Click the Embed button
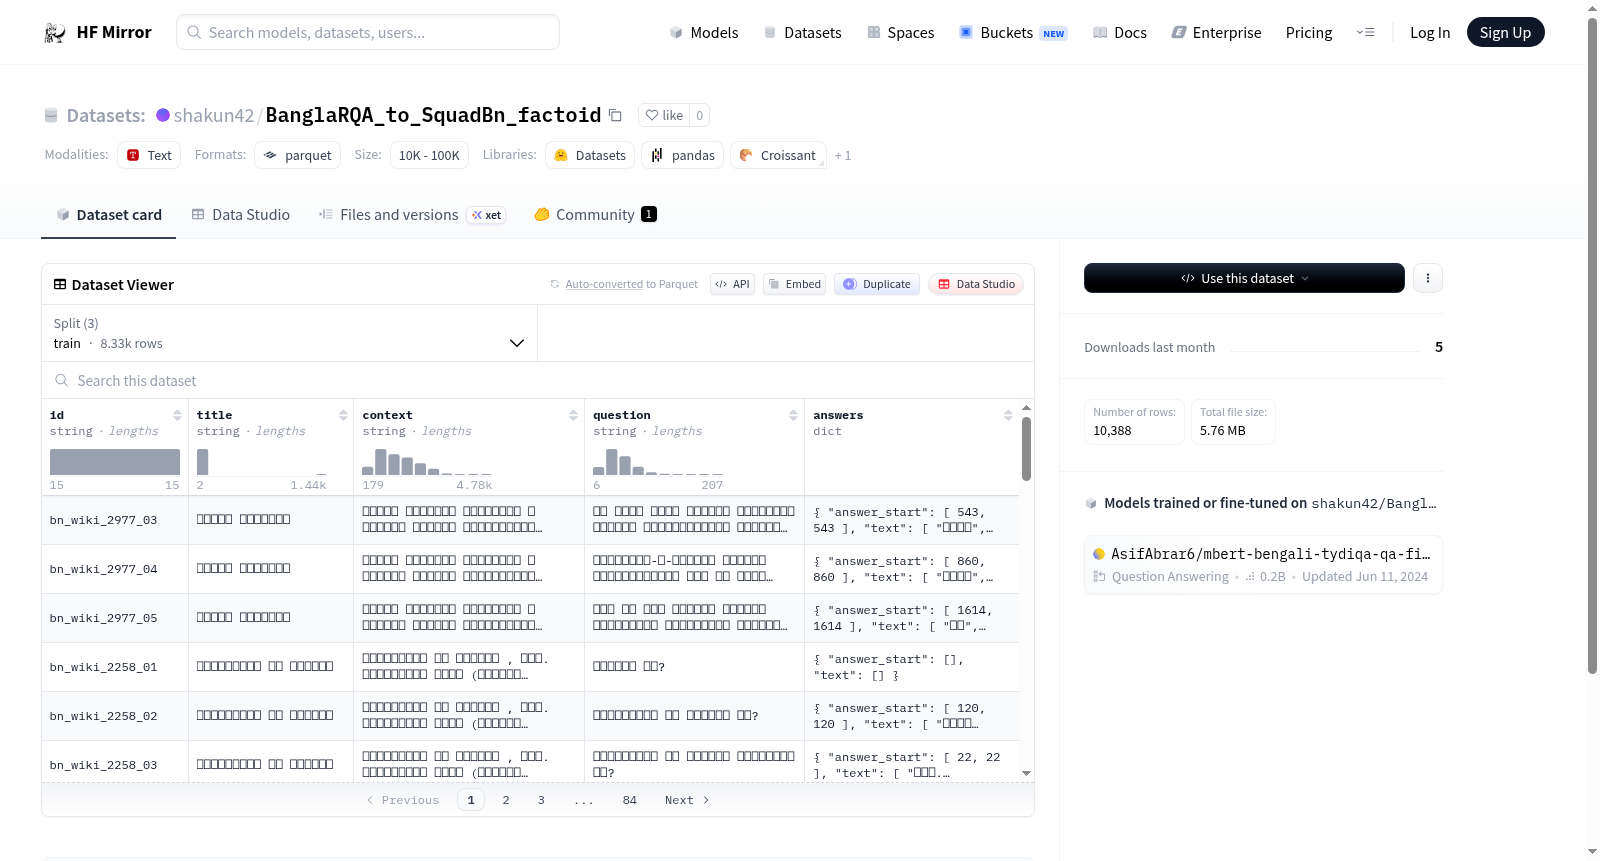1600x861 pixels. [x=795, y=284]
